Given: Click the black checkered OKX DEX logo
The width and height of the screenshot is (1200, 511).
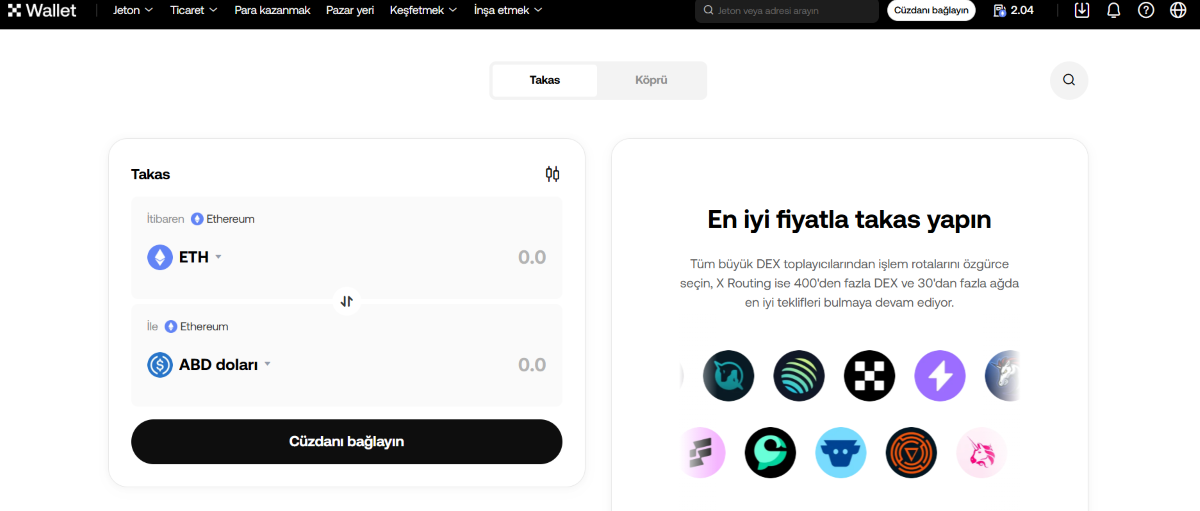Looking at the screenshot, I should pos(869,376).
